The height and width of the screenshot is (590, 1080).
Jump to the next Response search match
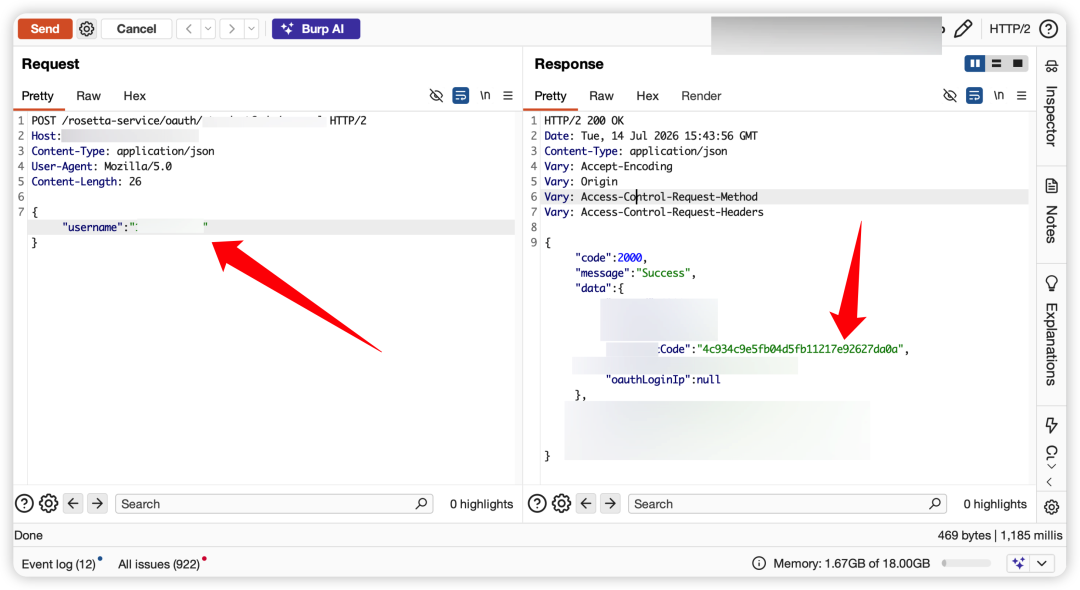[610, 504]
